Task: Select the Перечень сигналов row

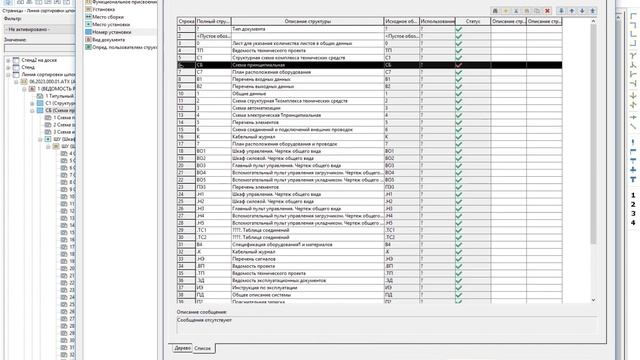Action: [369, 259]
